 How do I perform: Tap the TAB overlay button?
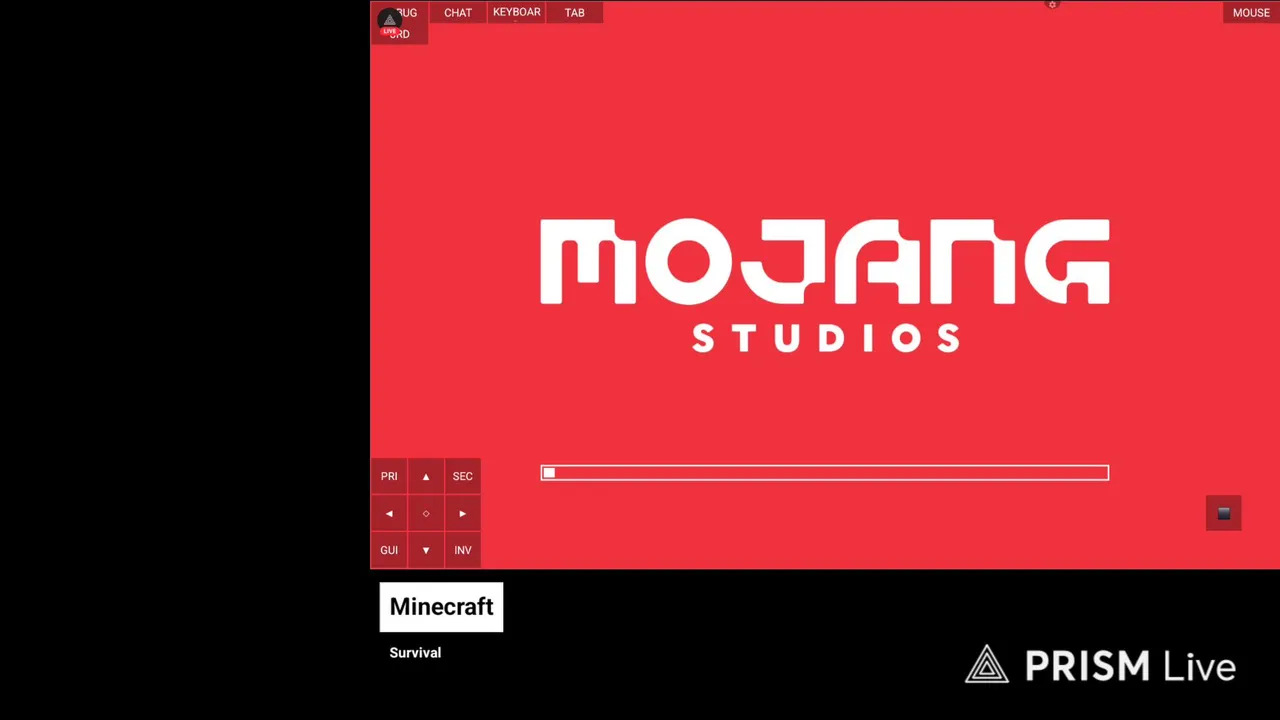574,12
